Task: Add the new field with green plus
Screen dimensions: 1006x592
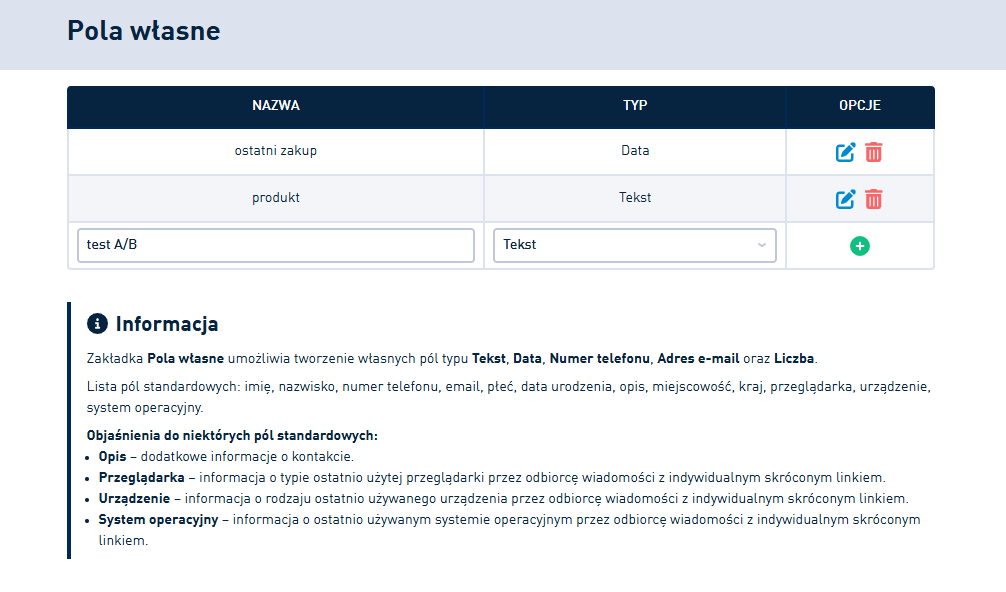Action: (860, 245)
